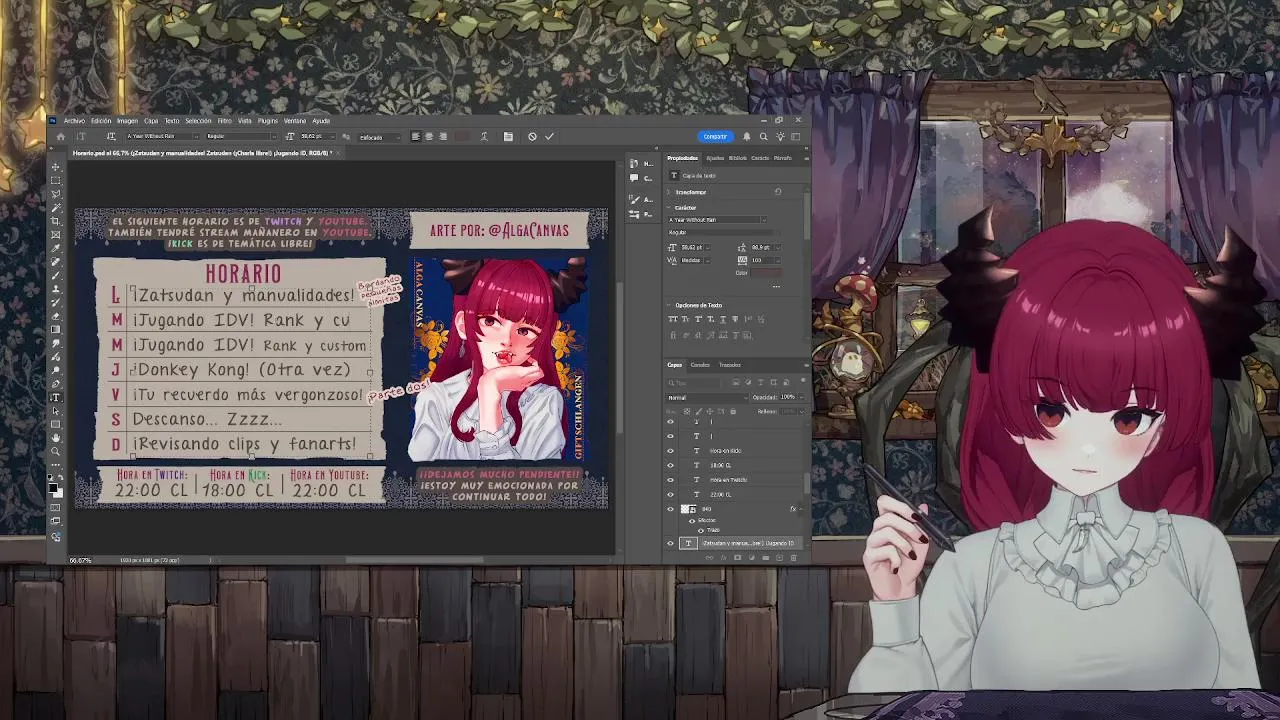Open blend mode Normal dropdown
This screenshot has width=1280, height=720.
click(706, 397)
